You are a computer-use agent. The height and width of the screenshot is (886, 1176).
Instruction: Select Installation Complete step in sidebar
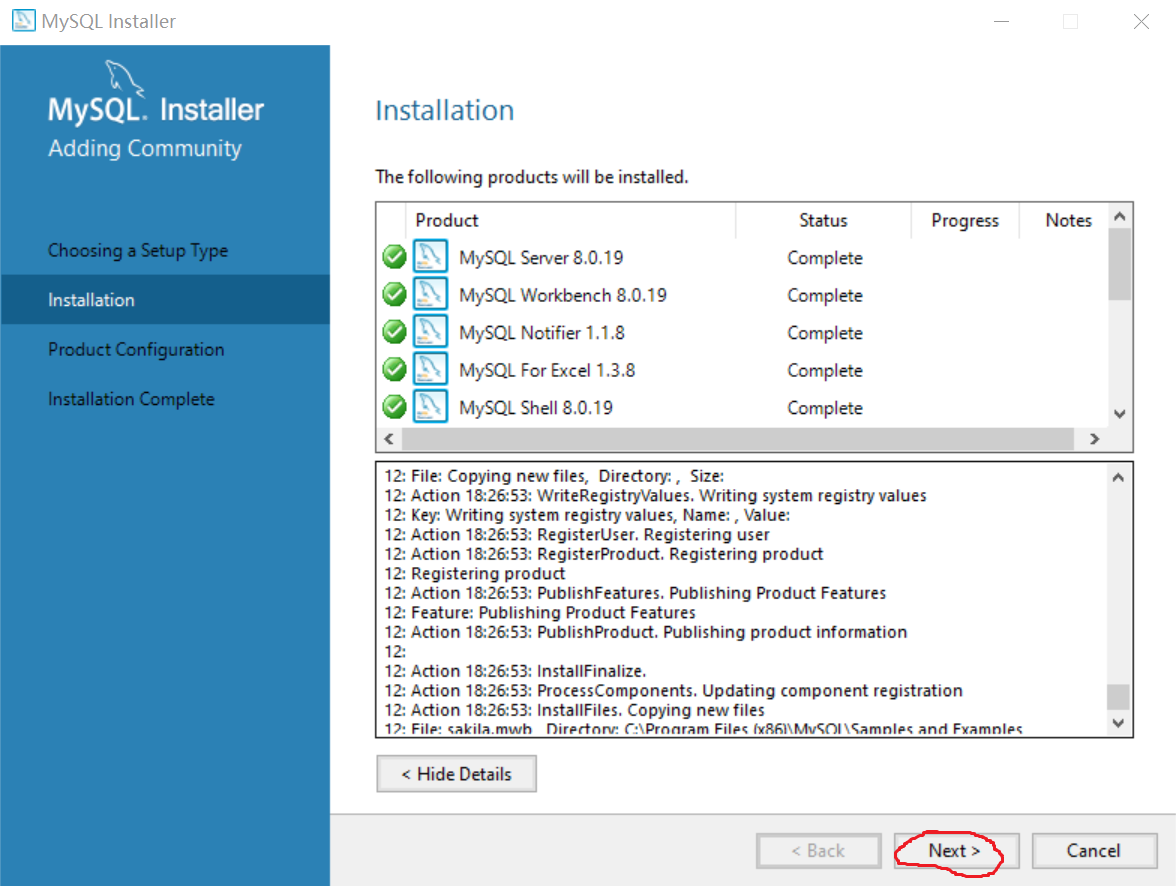tap(131, 399)
